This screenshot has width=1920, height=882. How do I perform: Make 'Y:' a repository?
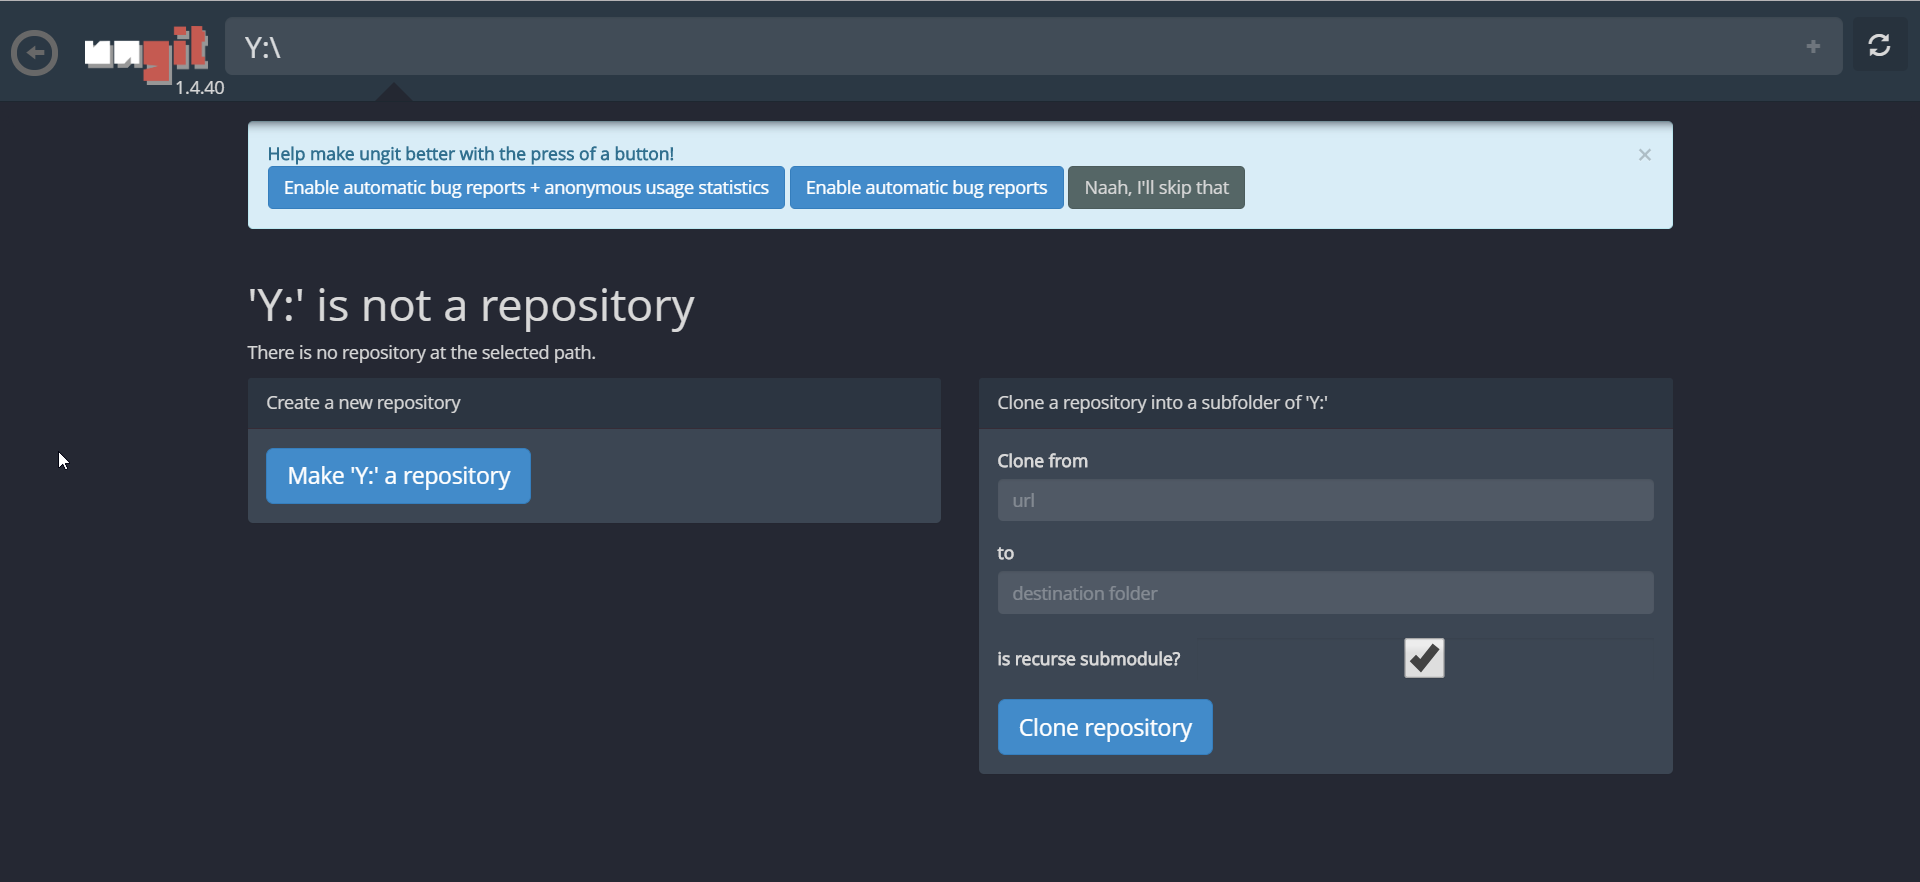[x=398, y=476]
